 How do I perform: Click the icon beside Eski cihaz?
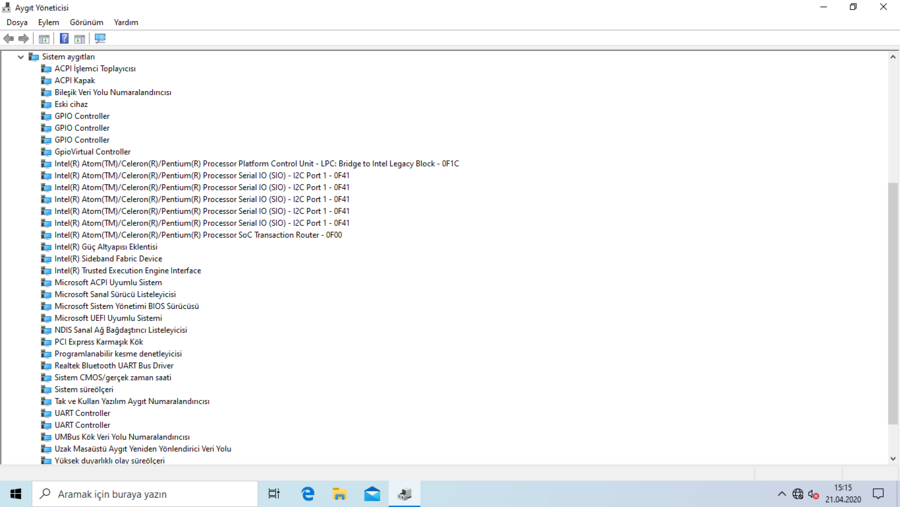click(x=46, y=104)
